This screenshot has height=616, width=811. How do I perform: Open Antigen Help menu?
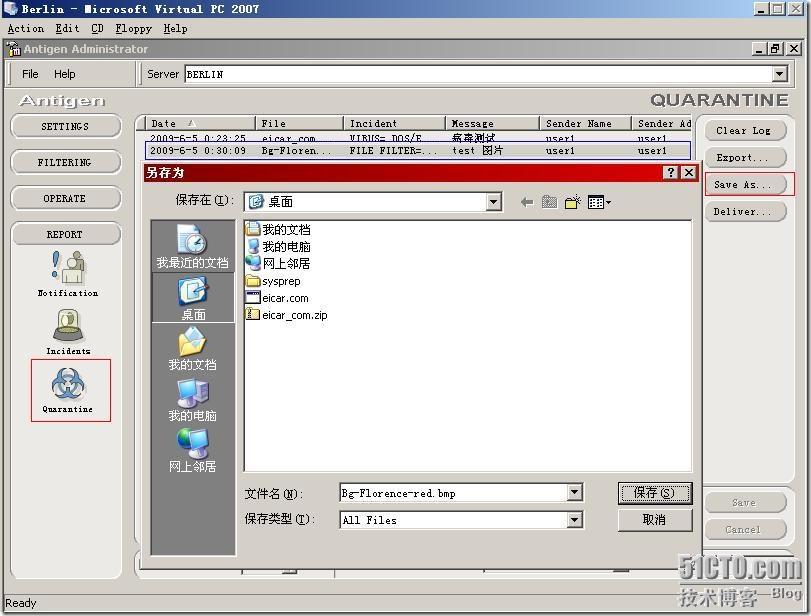coord(65,74)
